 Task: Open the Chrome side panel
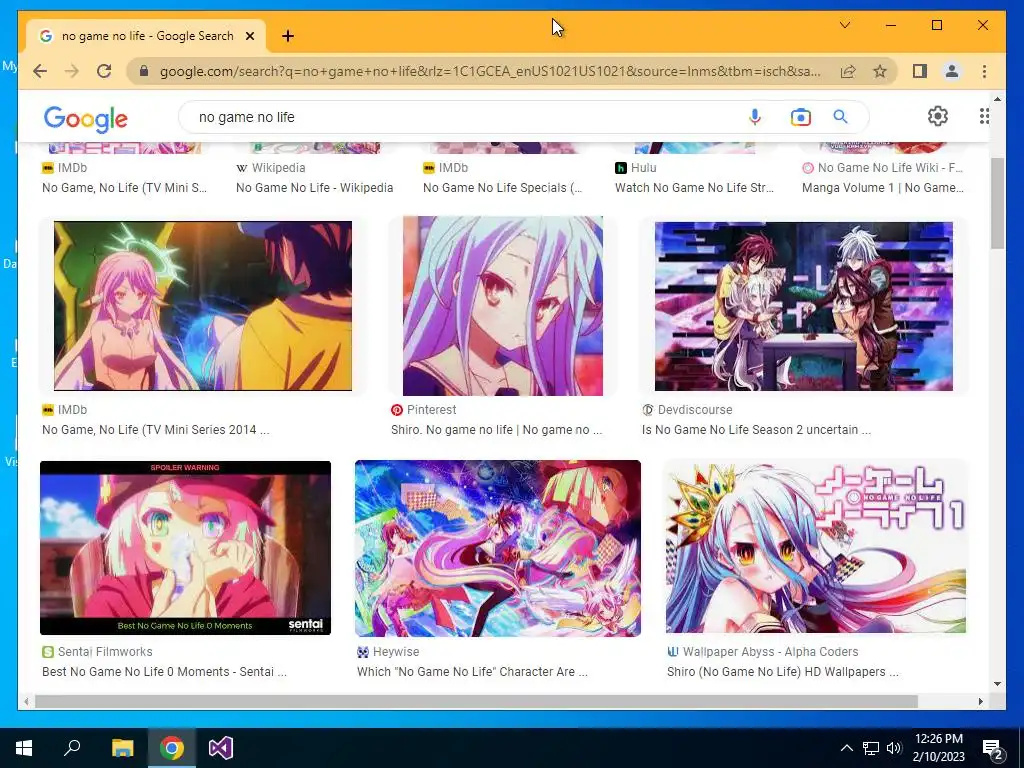tap(920, 71)
